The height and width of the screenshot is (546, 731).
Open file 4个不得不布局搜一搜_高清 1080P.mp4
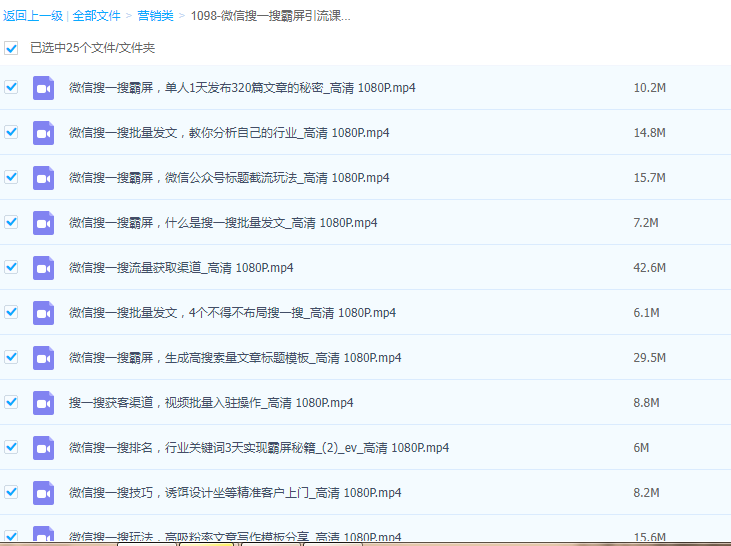click(x=232, y=313)
